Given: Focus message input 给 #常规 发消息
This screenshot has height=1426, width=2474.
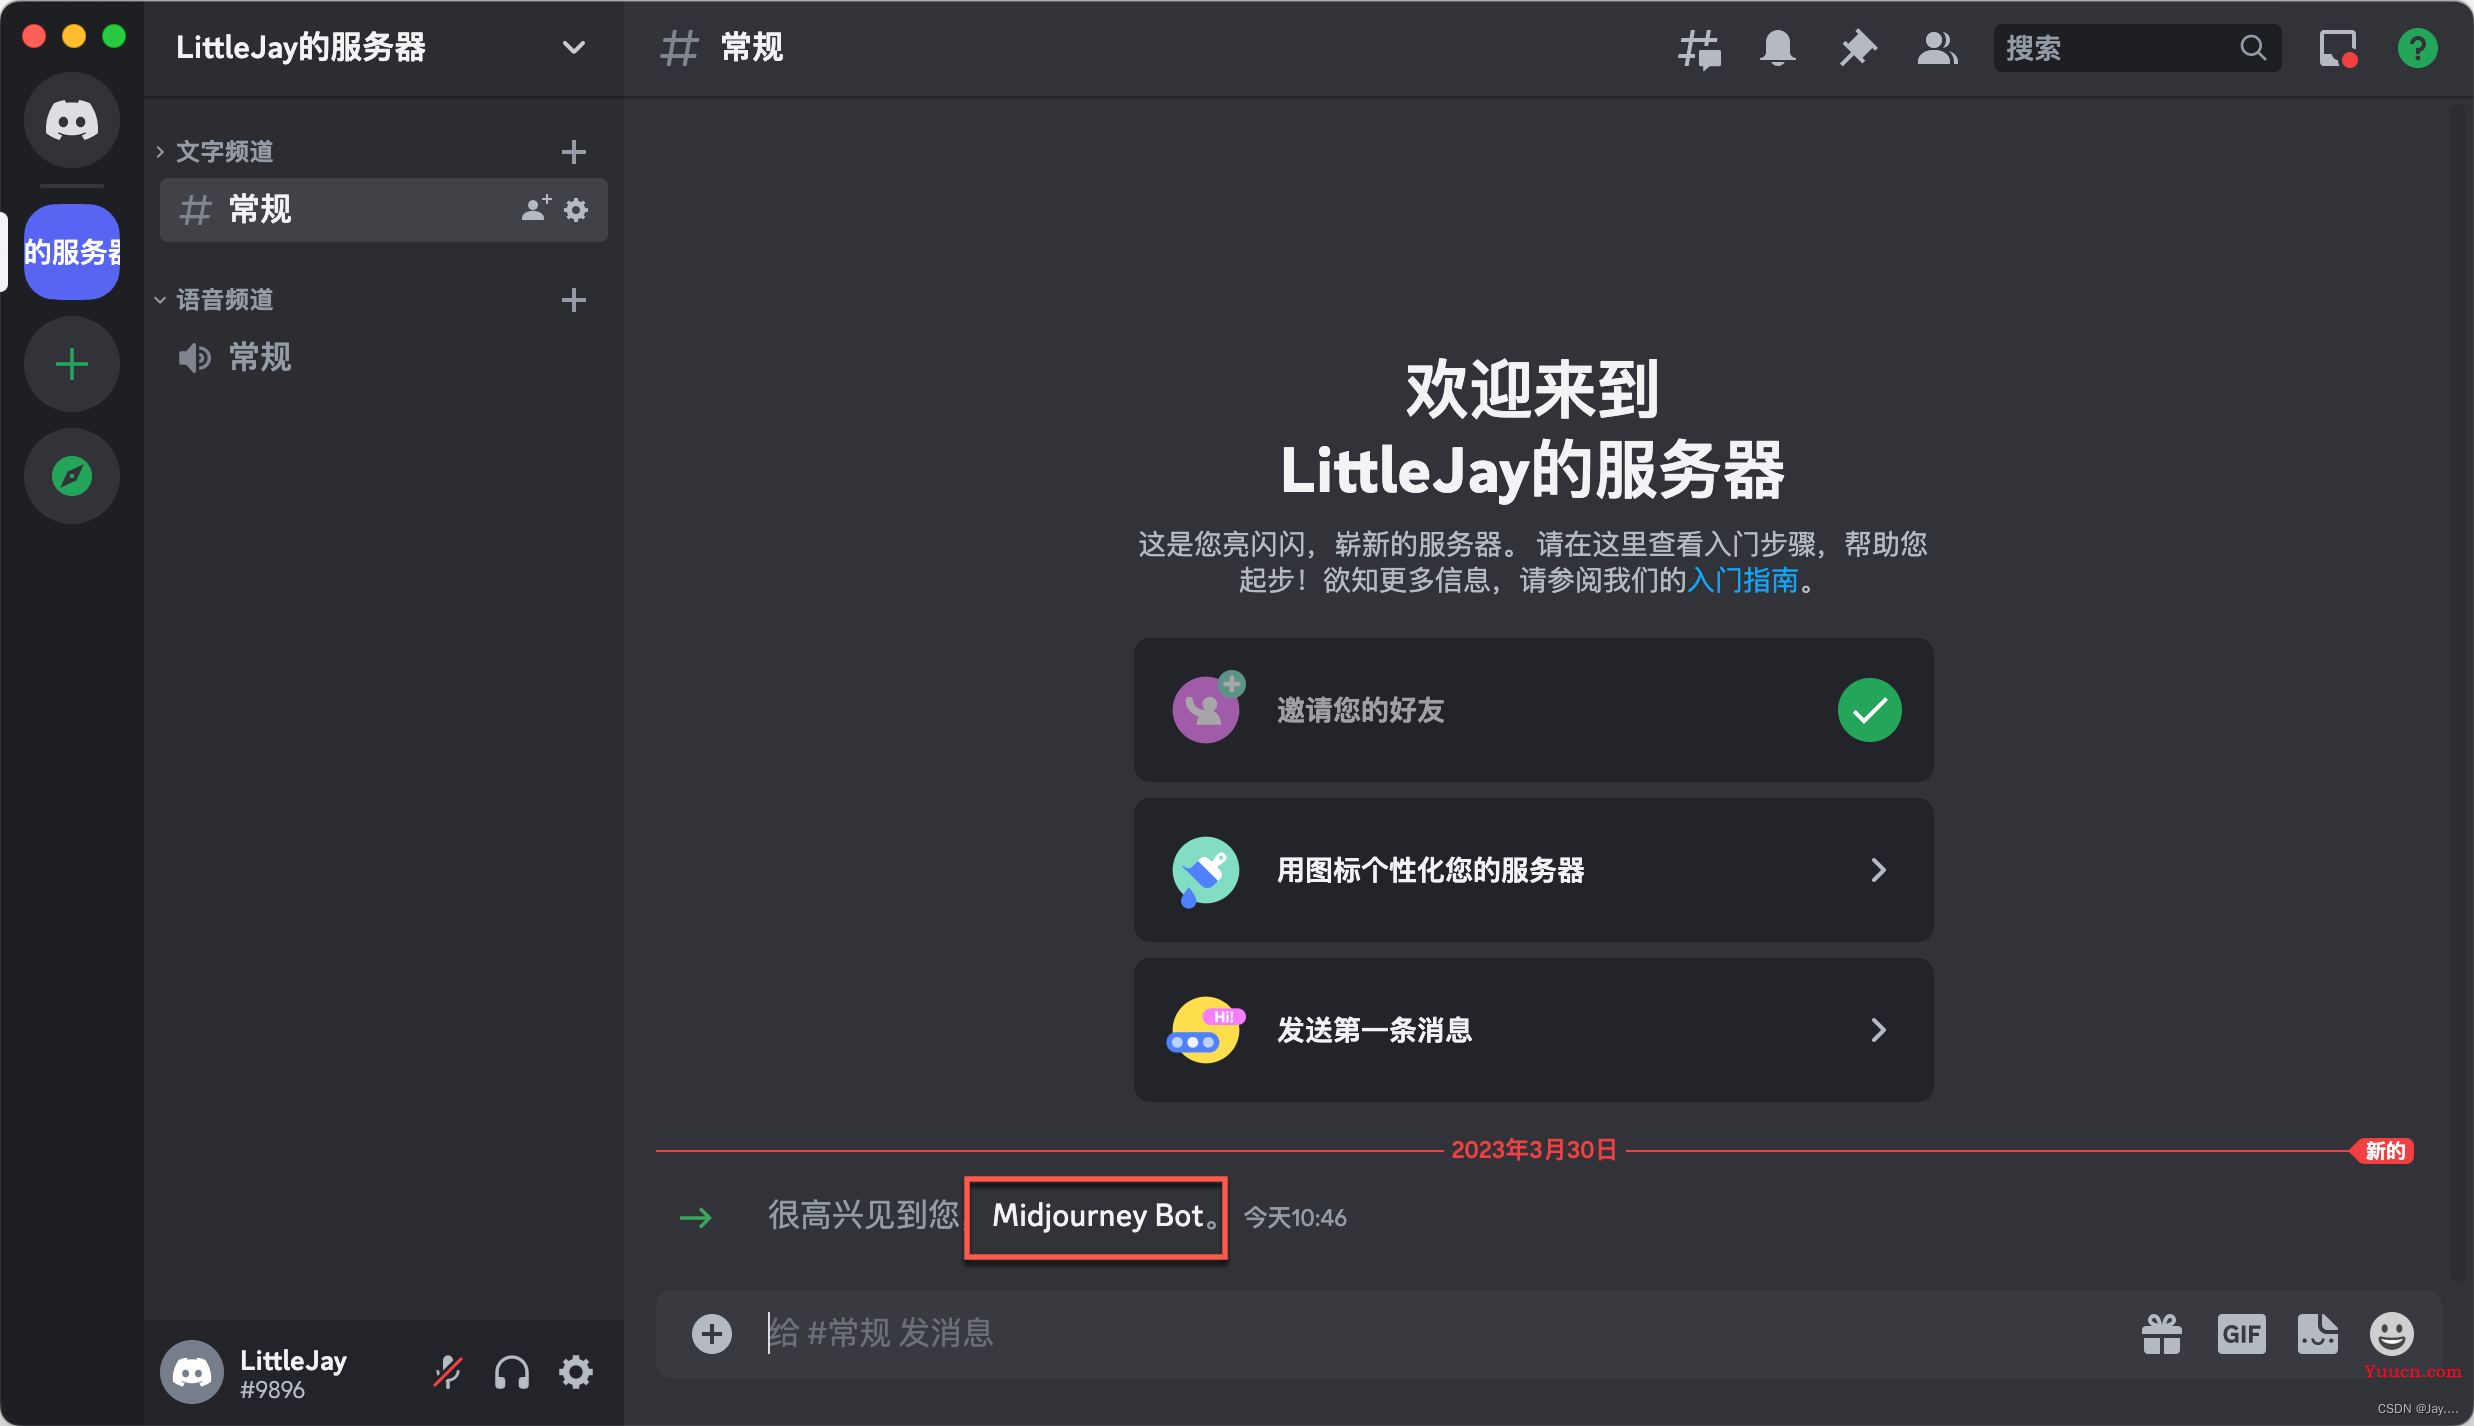Looking at the screenshot, I should pyautogui.click(x=1440, y=1334).
